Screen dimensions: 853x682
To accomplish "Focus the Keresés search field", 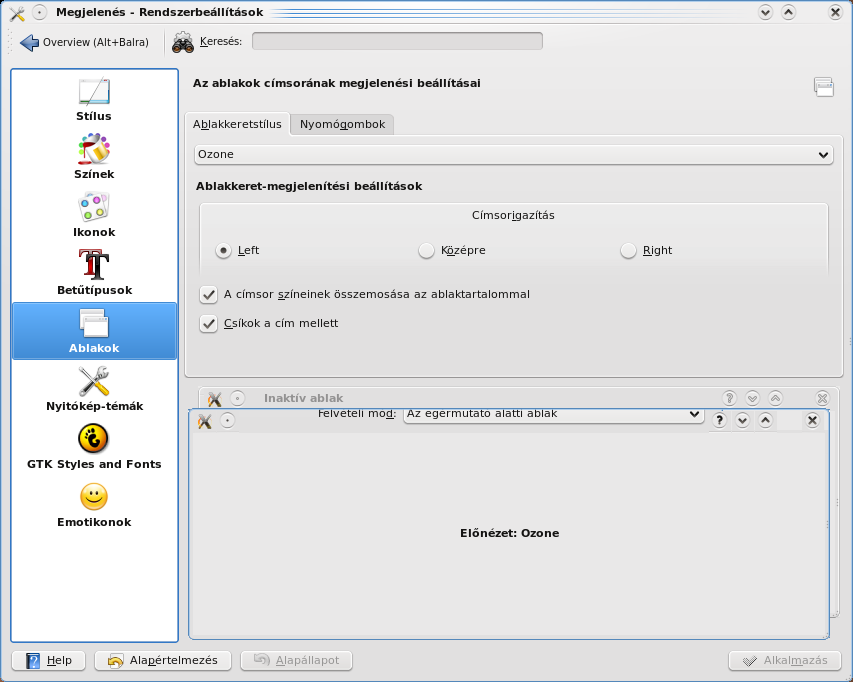I will (x=397, y=41).
